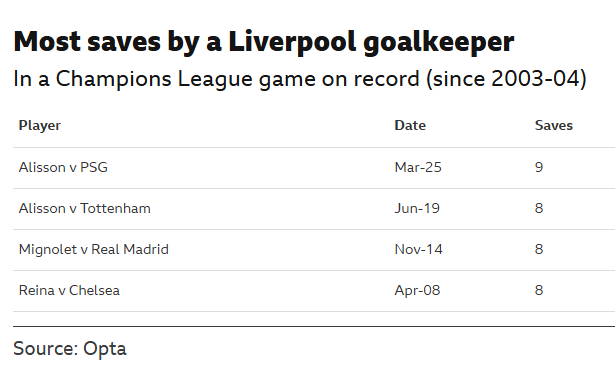Image resolution: width=615 pixels, height=369 pixels.
Task: Click the Player column header
Action: pyautogui.click(x=40, y=126)
